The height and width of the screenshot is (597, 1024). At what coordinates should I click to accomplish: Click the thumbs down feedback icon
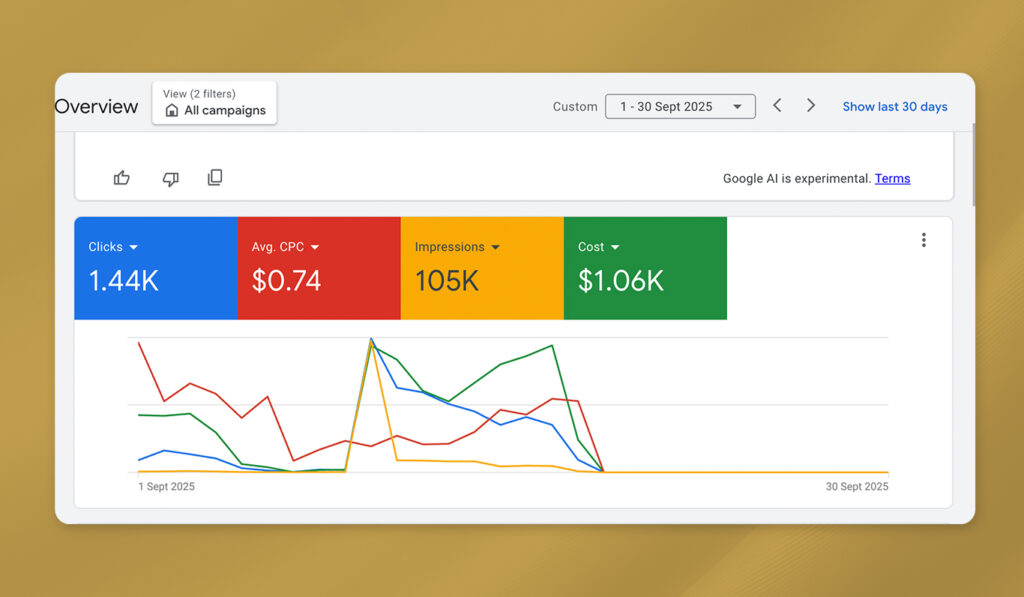point(170,178)
